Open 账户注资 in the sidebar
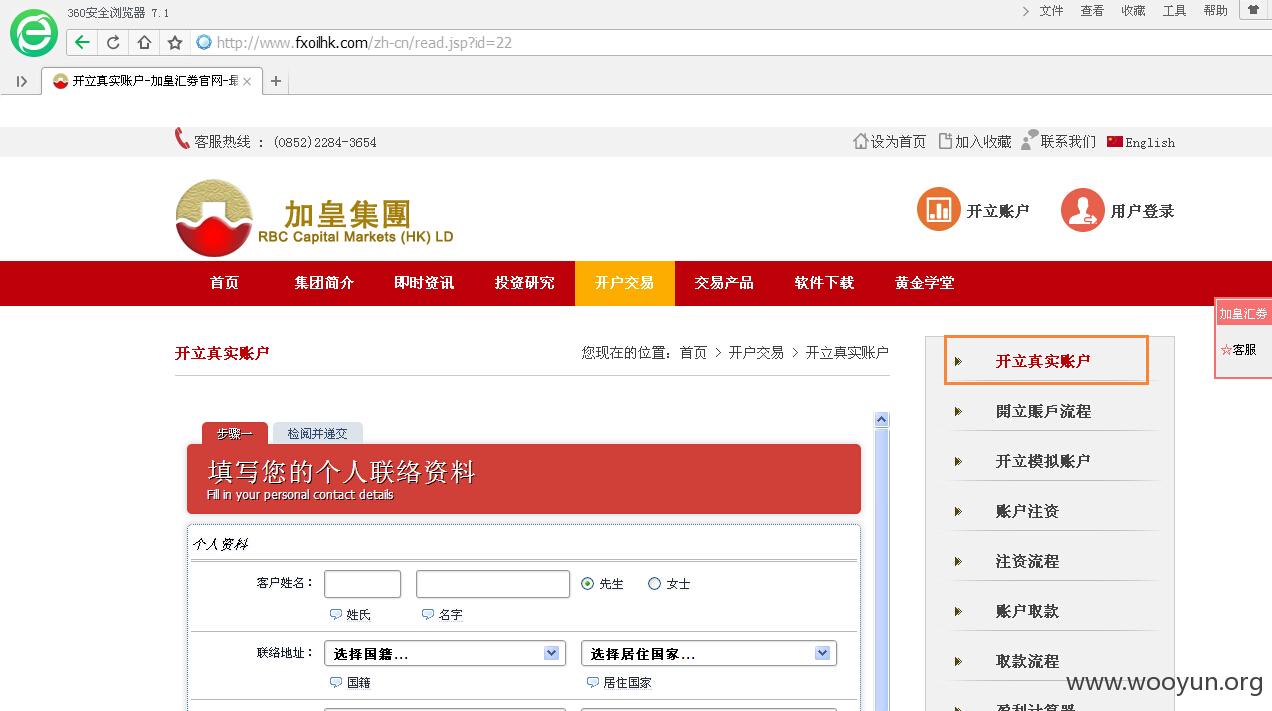 [1027, 511]
